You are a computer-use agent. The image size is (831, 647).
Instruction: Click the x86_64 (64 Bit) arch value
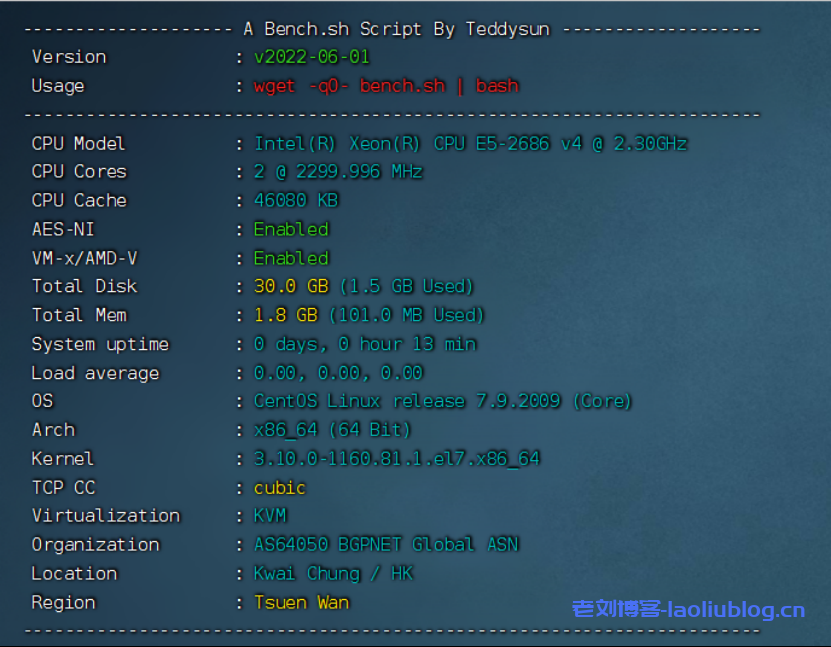click(x=332, y=430)
